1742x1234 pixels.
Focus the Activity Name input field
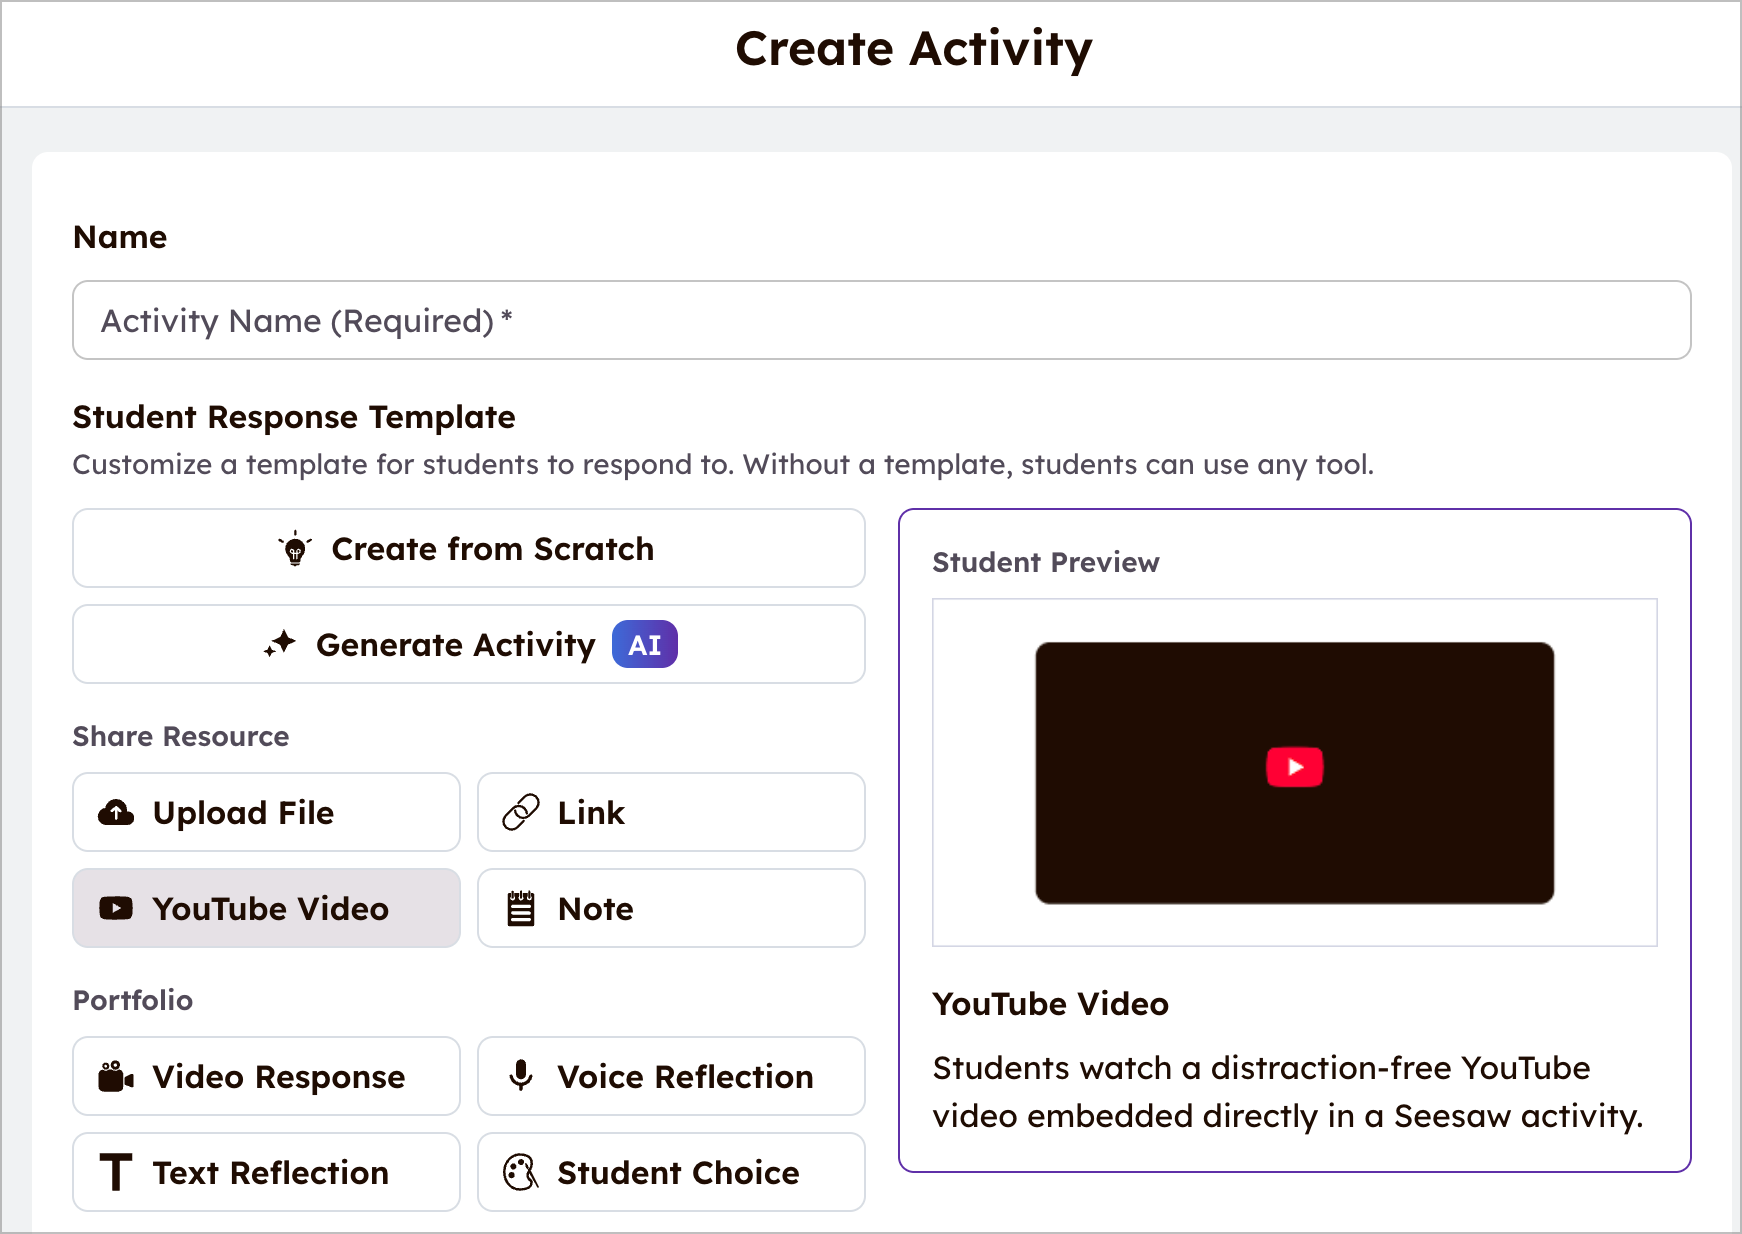881,321
